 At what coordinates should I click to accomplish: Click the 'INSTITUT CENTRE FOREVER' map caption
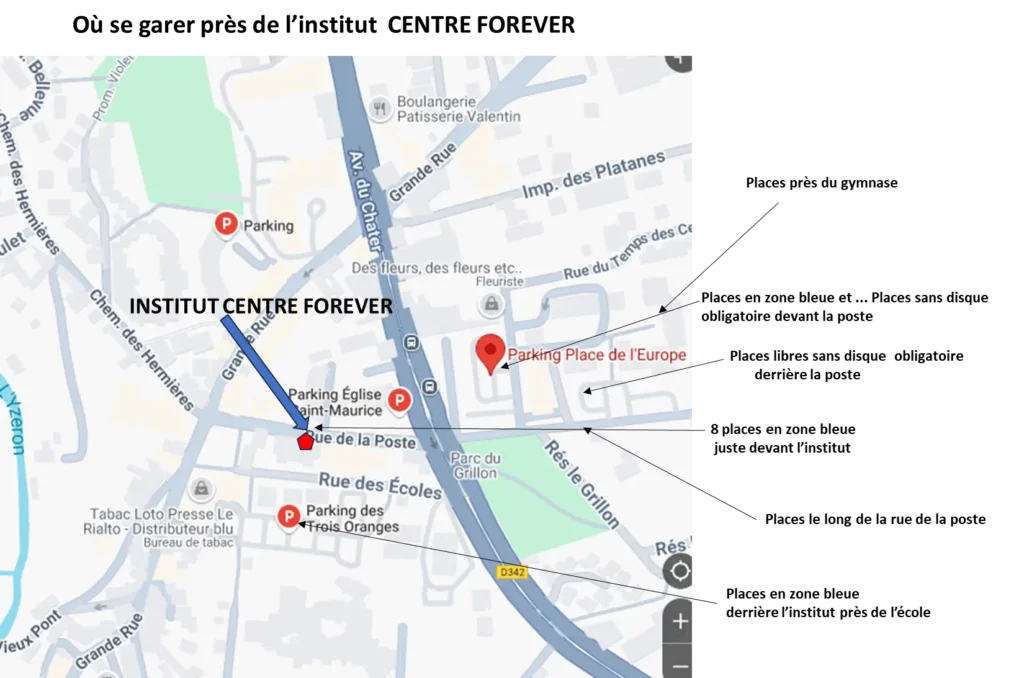pyautogui.click(x=261, y=306)
